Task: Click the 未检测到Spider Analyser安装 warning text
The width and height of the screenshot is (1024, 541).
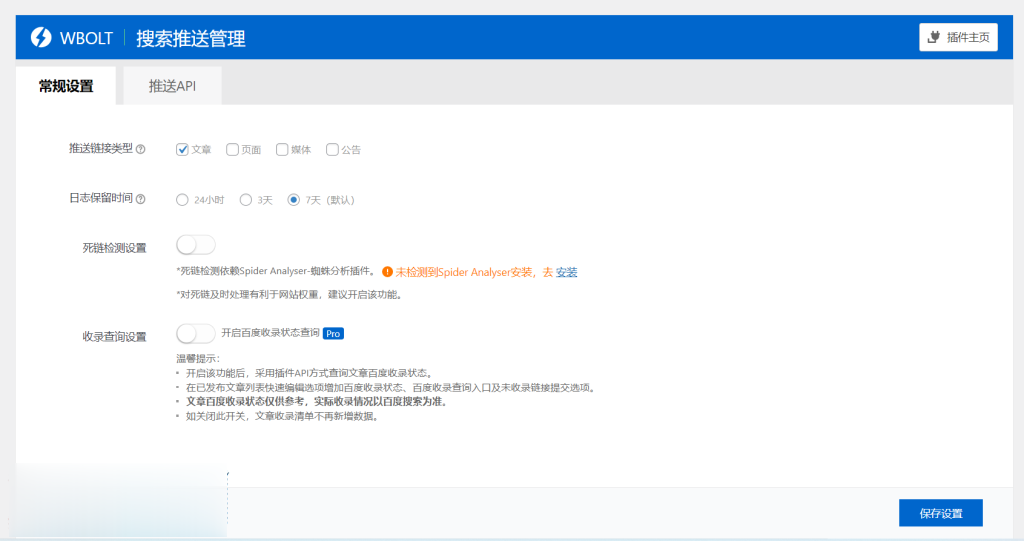Action: [x=464, y=272]
